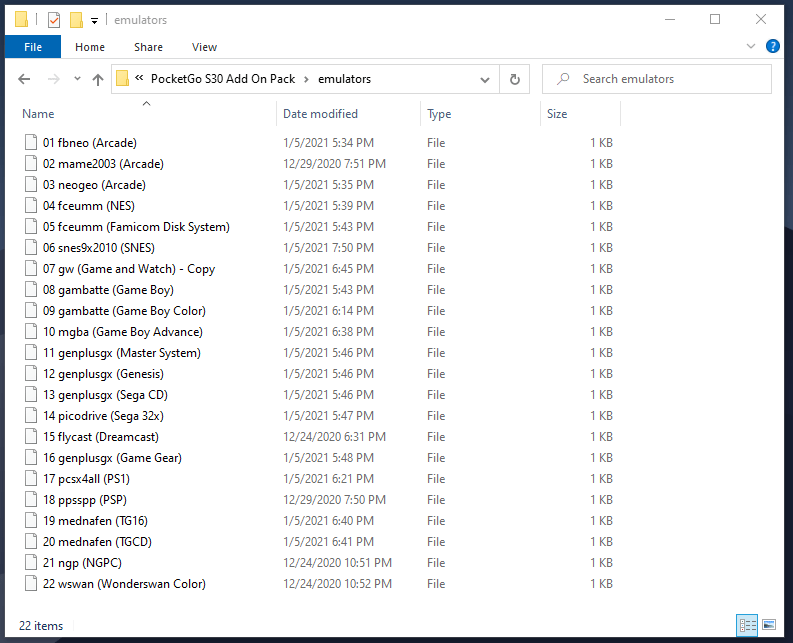The width and height of the screenshot is (793, 643).
Task: Select the file icon for 15 flycast (Dreamcast)
Action: pos(31,437)
